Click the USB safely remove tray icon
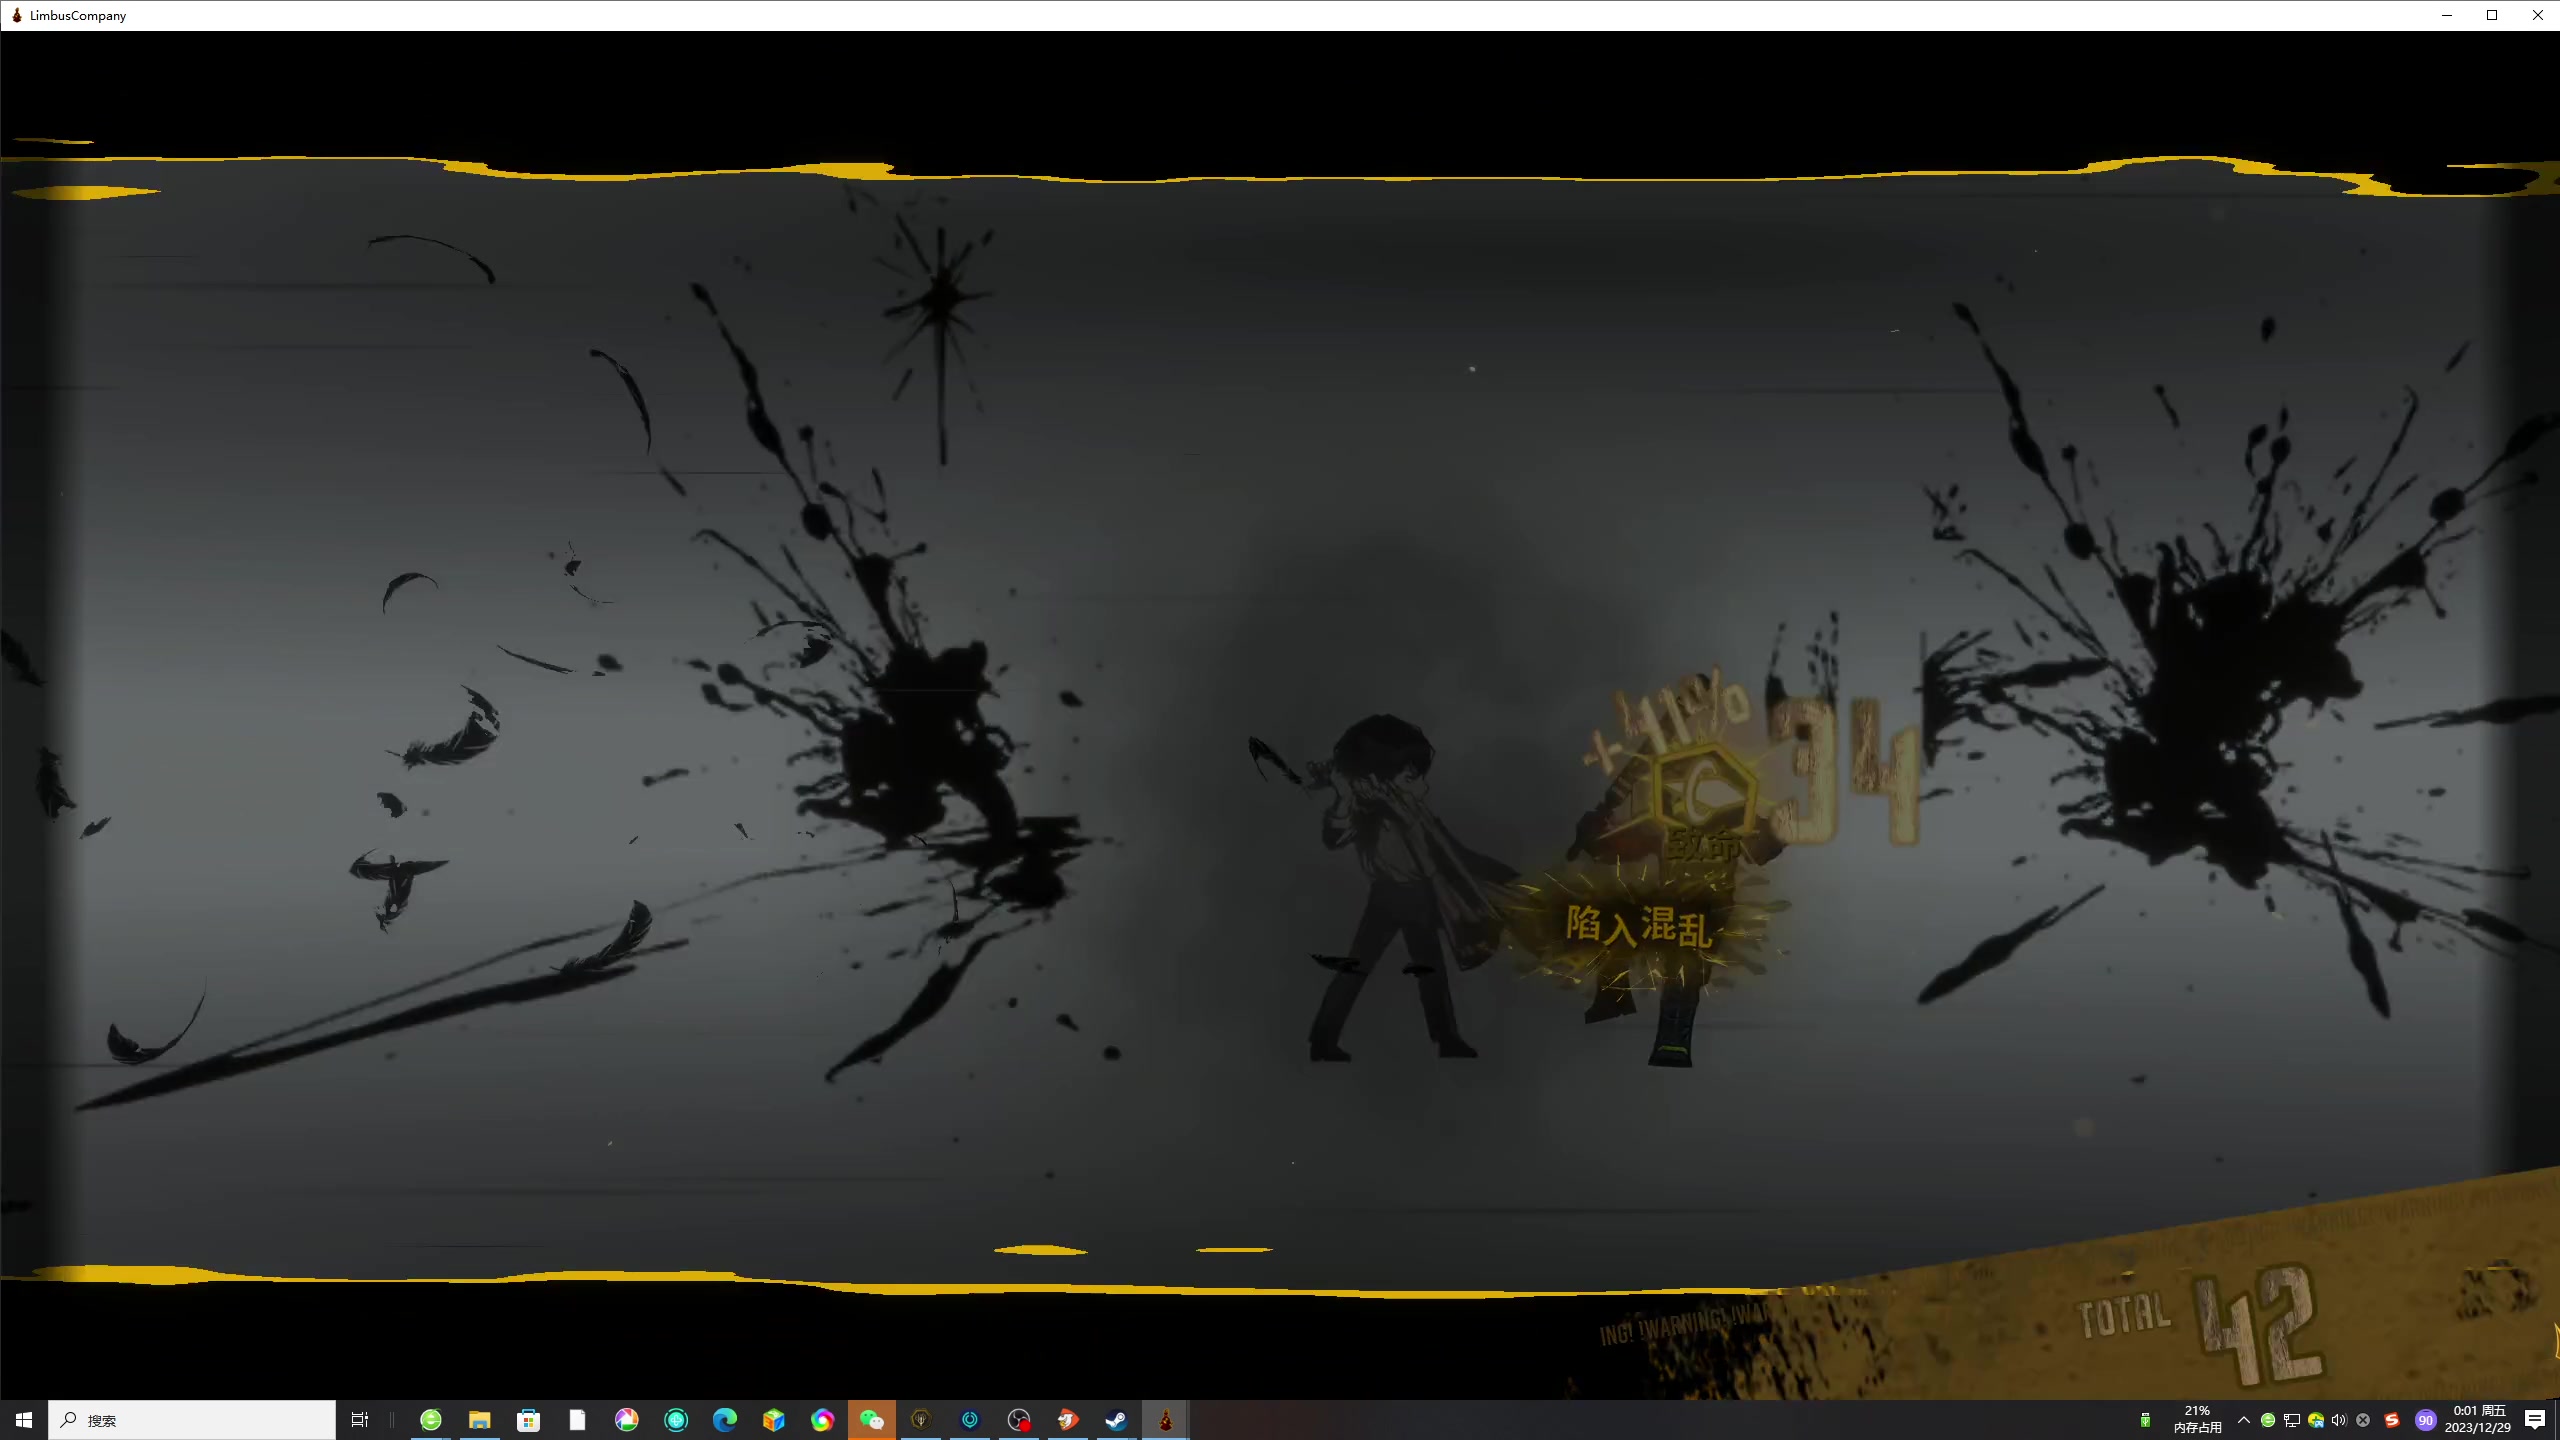Viewport: 2560px width, 1440px height. [x=2145, y=1420]
